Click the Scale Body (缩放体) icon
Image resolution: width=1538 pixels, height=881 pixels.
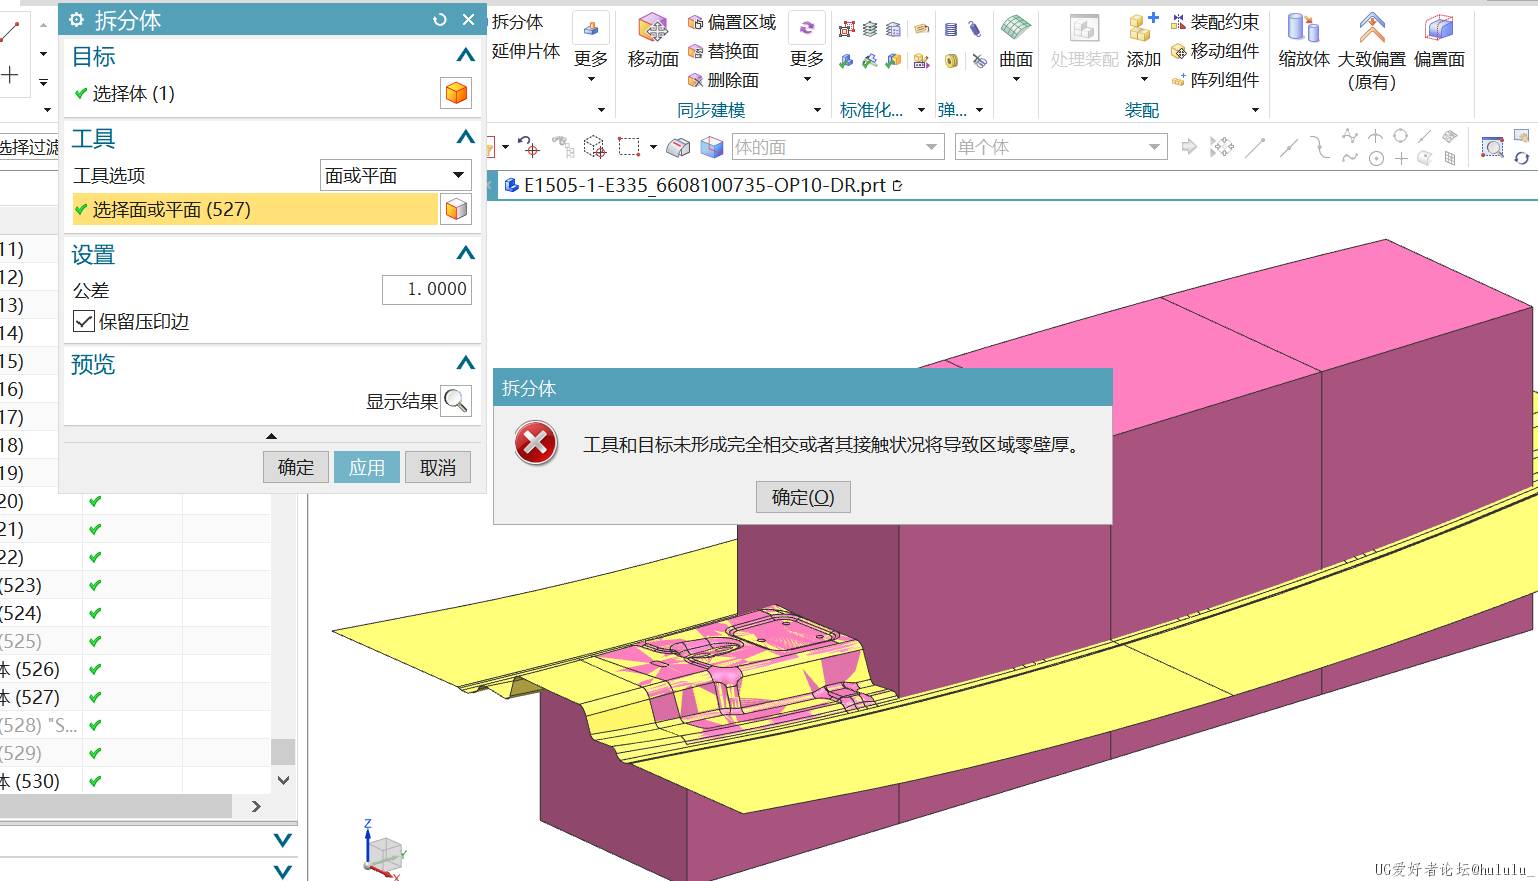point(1303,28)
